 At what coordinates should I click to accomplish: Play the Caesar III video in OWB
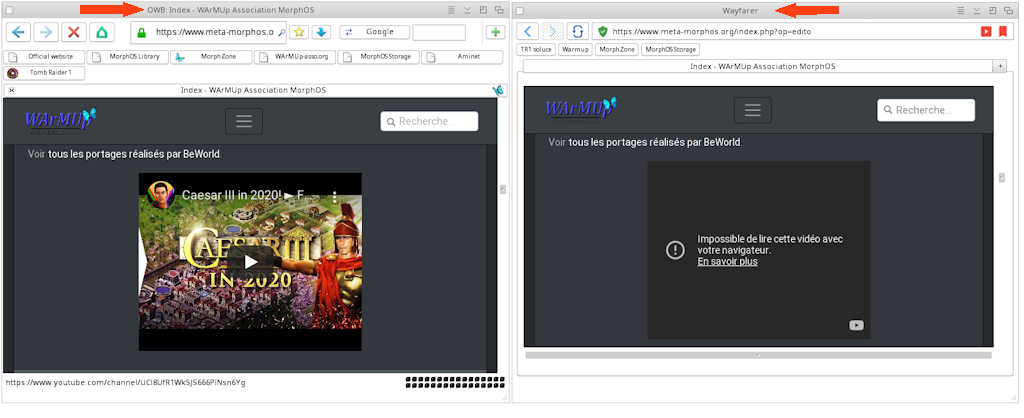(x=250, y=262)
